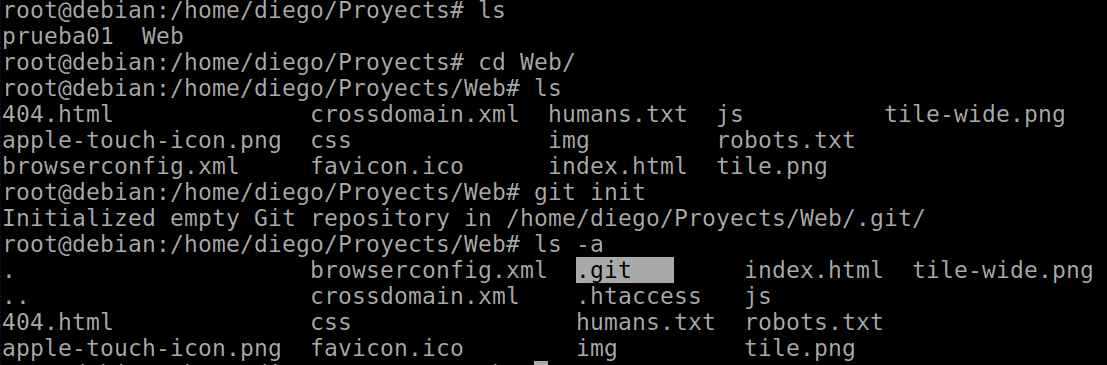Click tile-wide.png in the first ls listing

974,114
